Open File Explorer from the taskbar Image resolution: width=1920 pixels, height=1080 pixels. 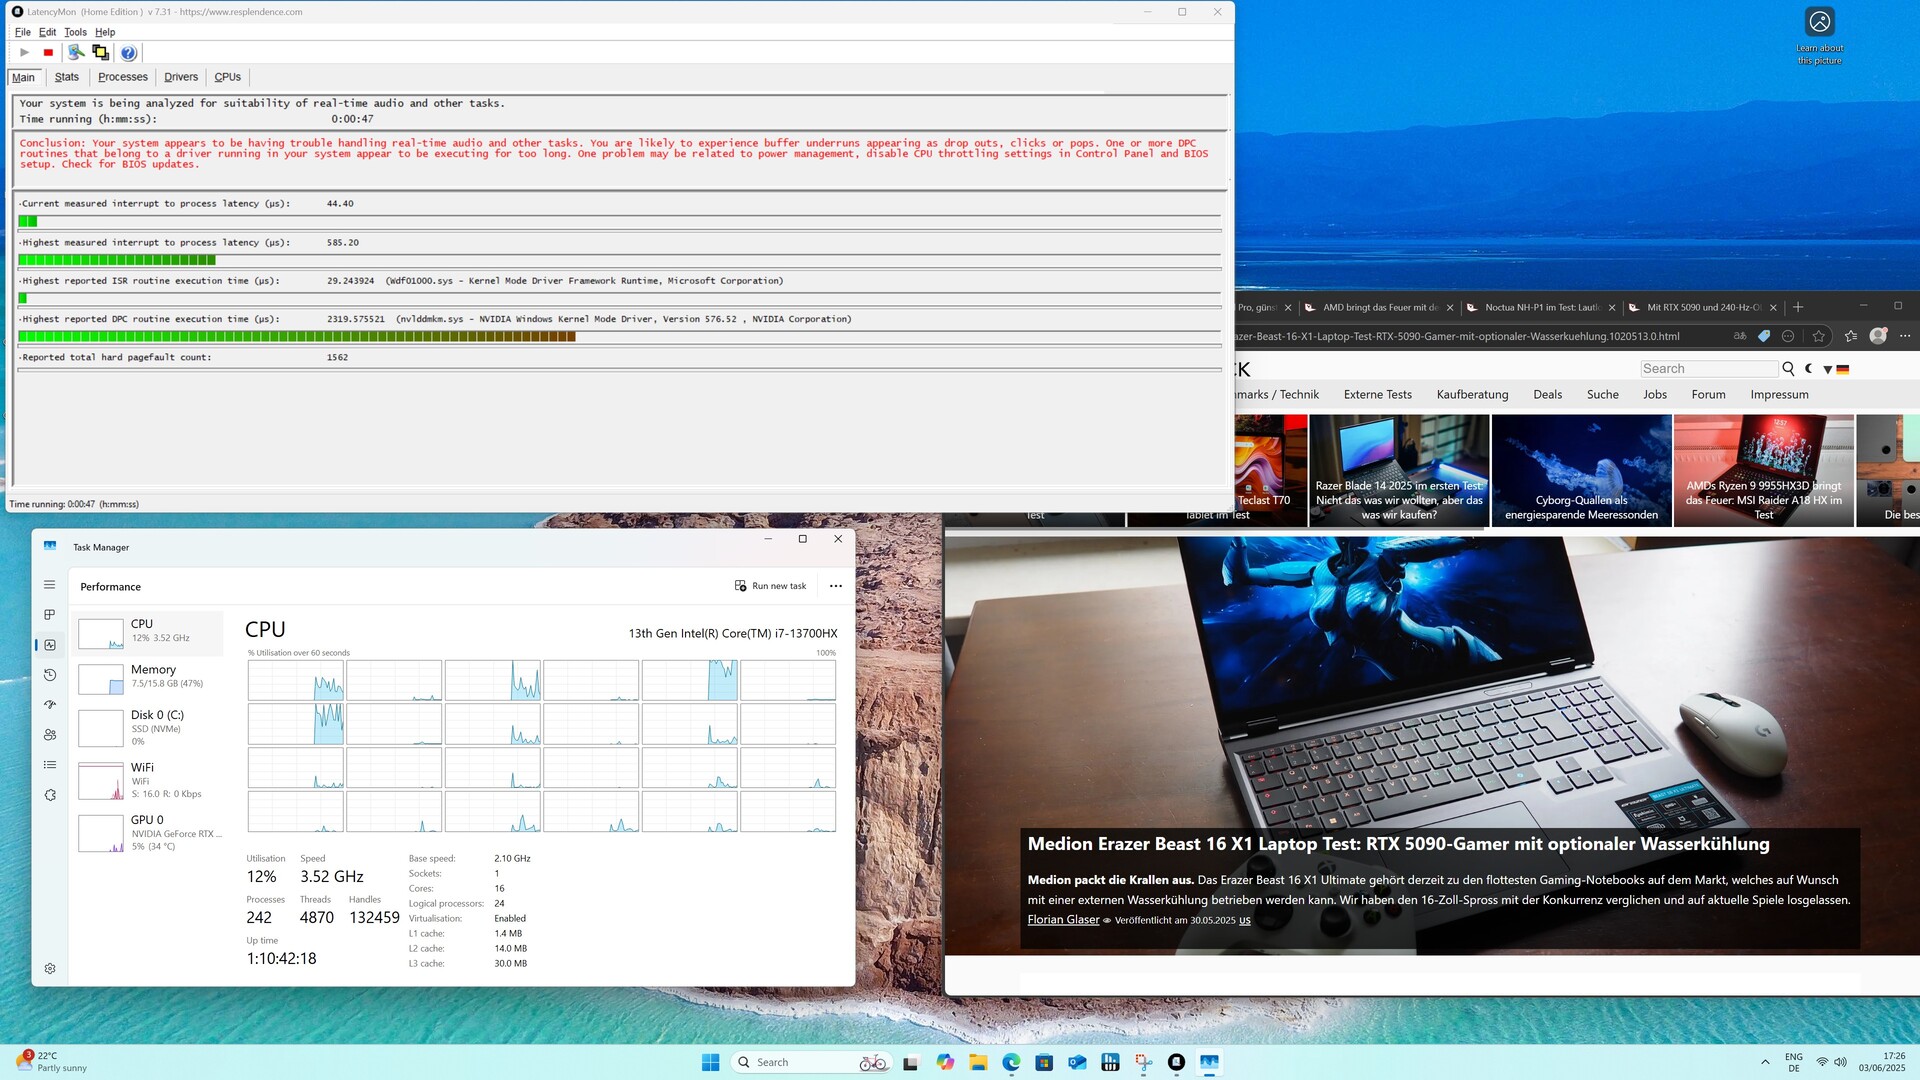(978, 1062)
